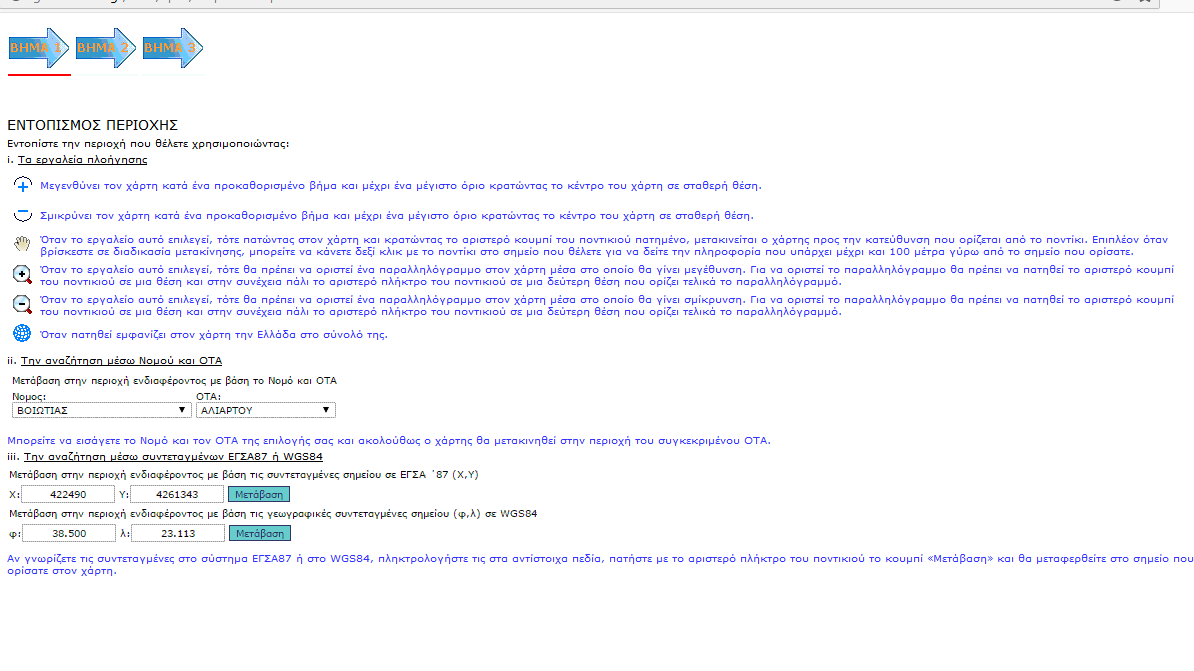The width and height of the screenshot is (1194, 671).
Task: Click text 'Αν γνωρίζετε τις συντεταγμένες στο σύστημα ΕΓΣΑ87'
Action: point(600,564)
